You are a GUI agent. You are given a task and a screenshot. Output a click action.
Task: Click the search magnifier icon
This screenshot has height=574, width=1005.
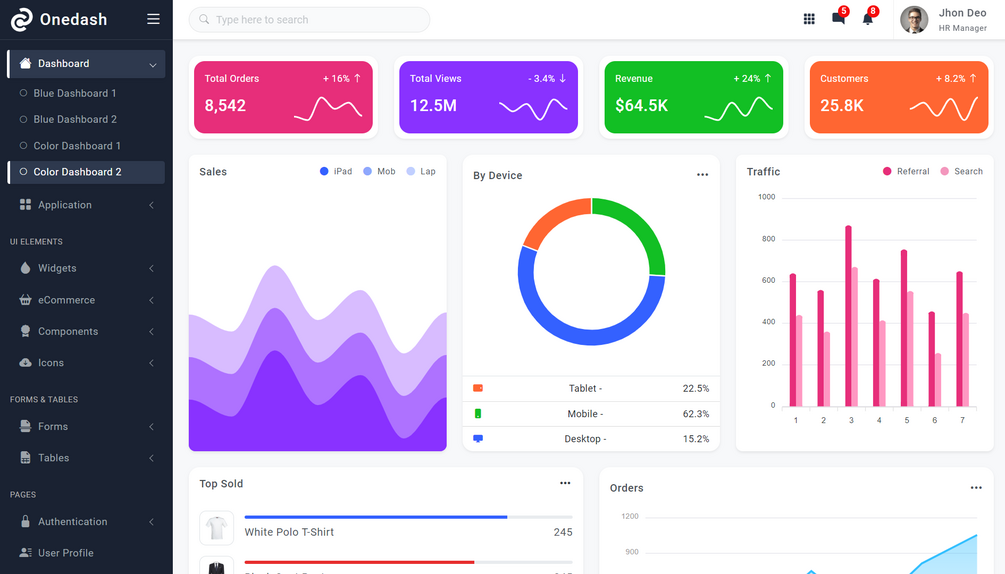coord(204,19)
